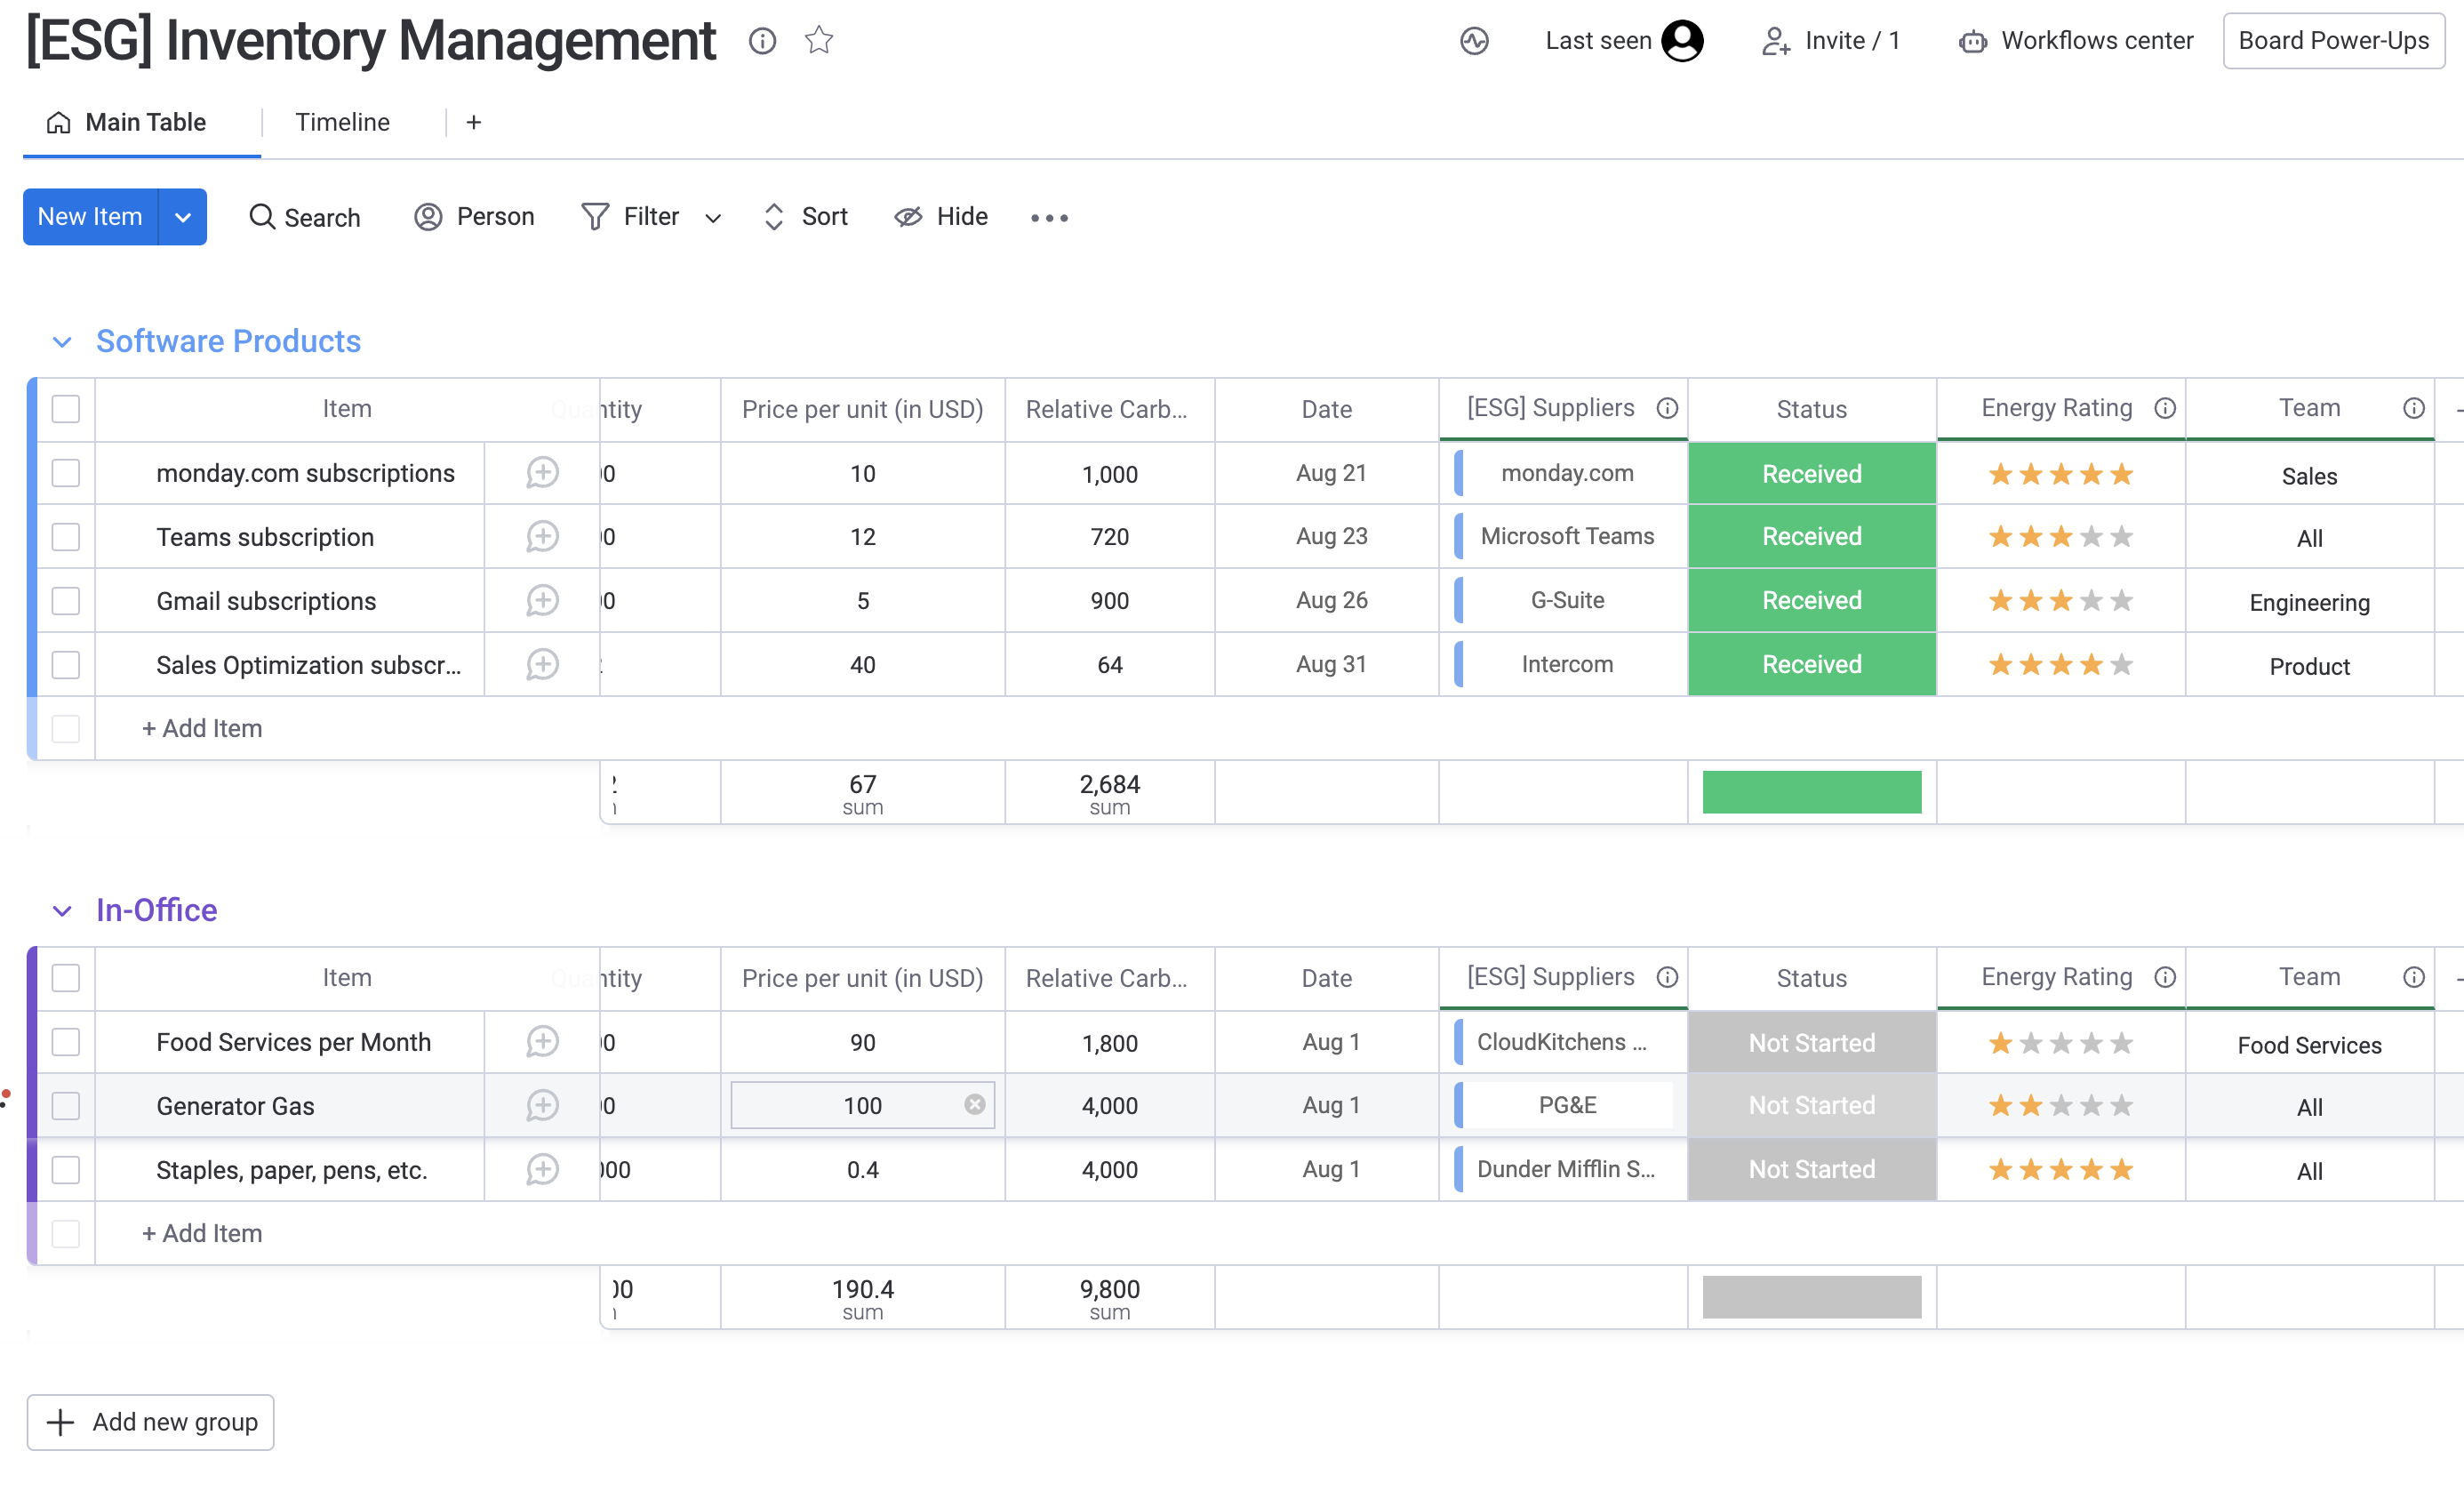Star the board as favorite
The width and height of the screenshot is (2464, 1499).
(819, 40)
